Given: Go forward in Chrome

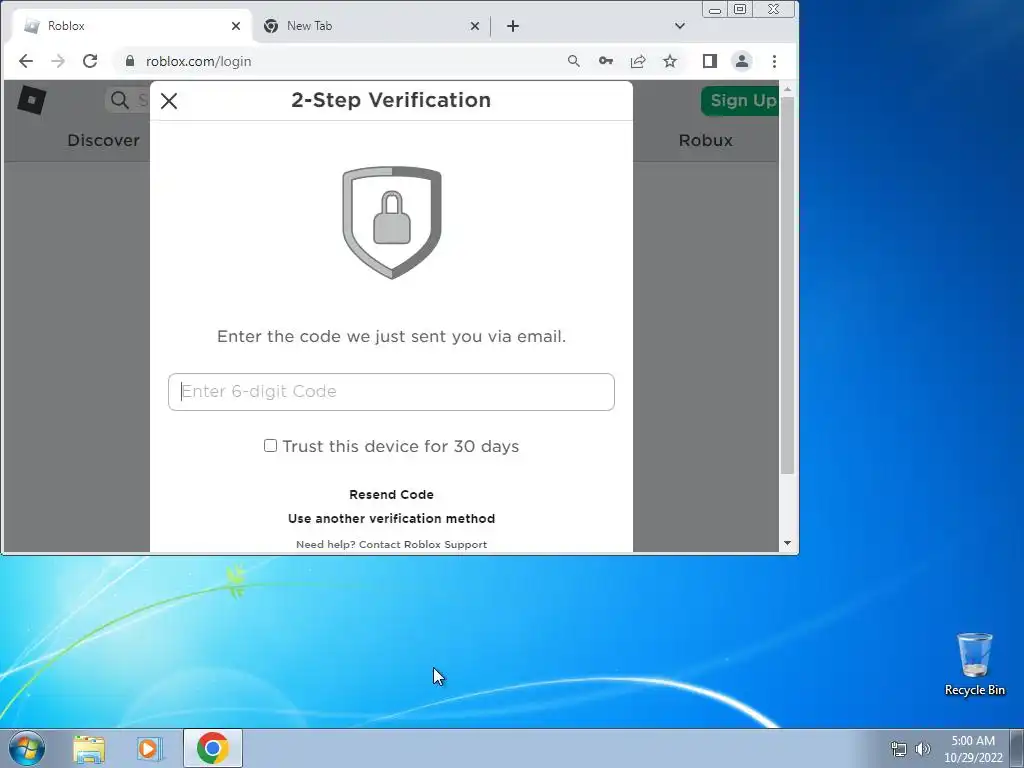Looking at the screenshot, I should tap(57, 61).
